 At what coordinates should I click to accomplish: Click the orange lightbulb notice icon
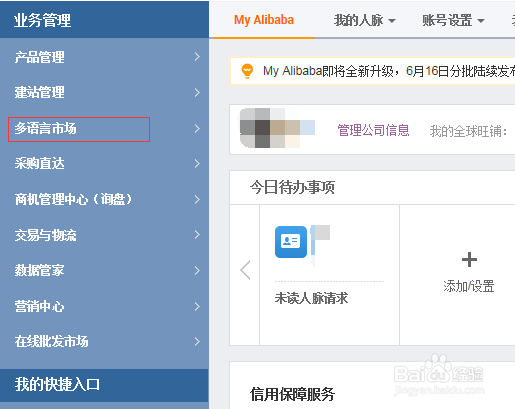click(x=247, y=71)
